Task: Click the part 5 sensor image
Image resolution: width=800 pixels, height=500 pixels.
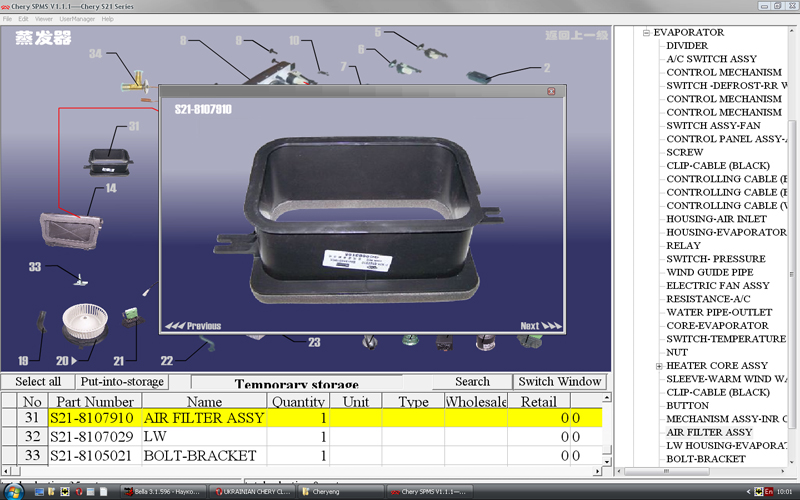Action: coord(432,52)
